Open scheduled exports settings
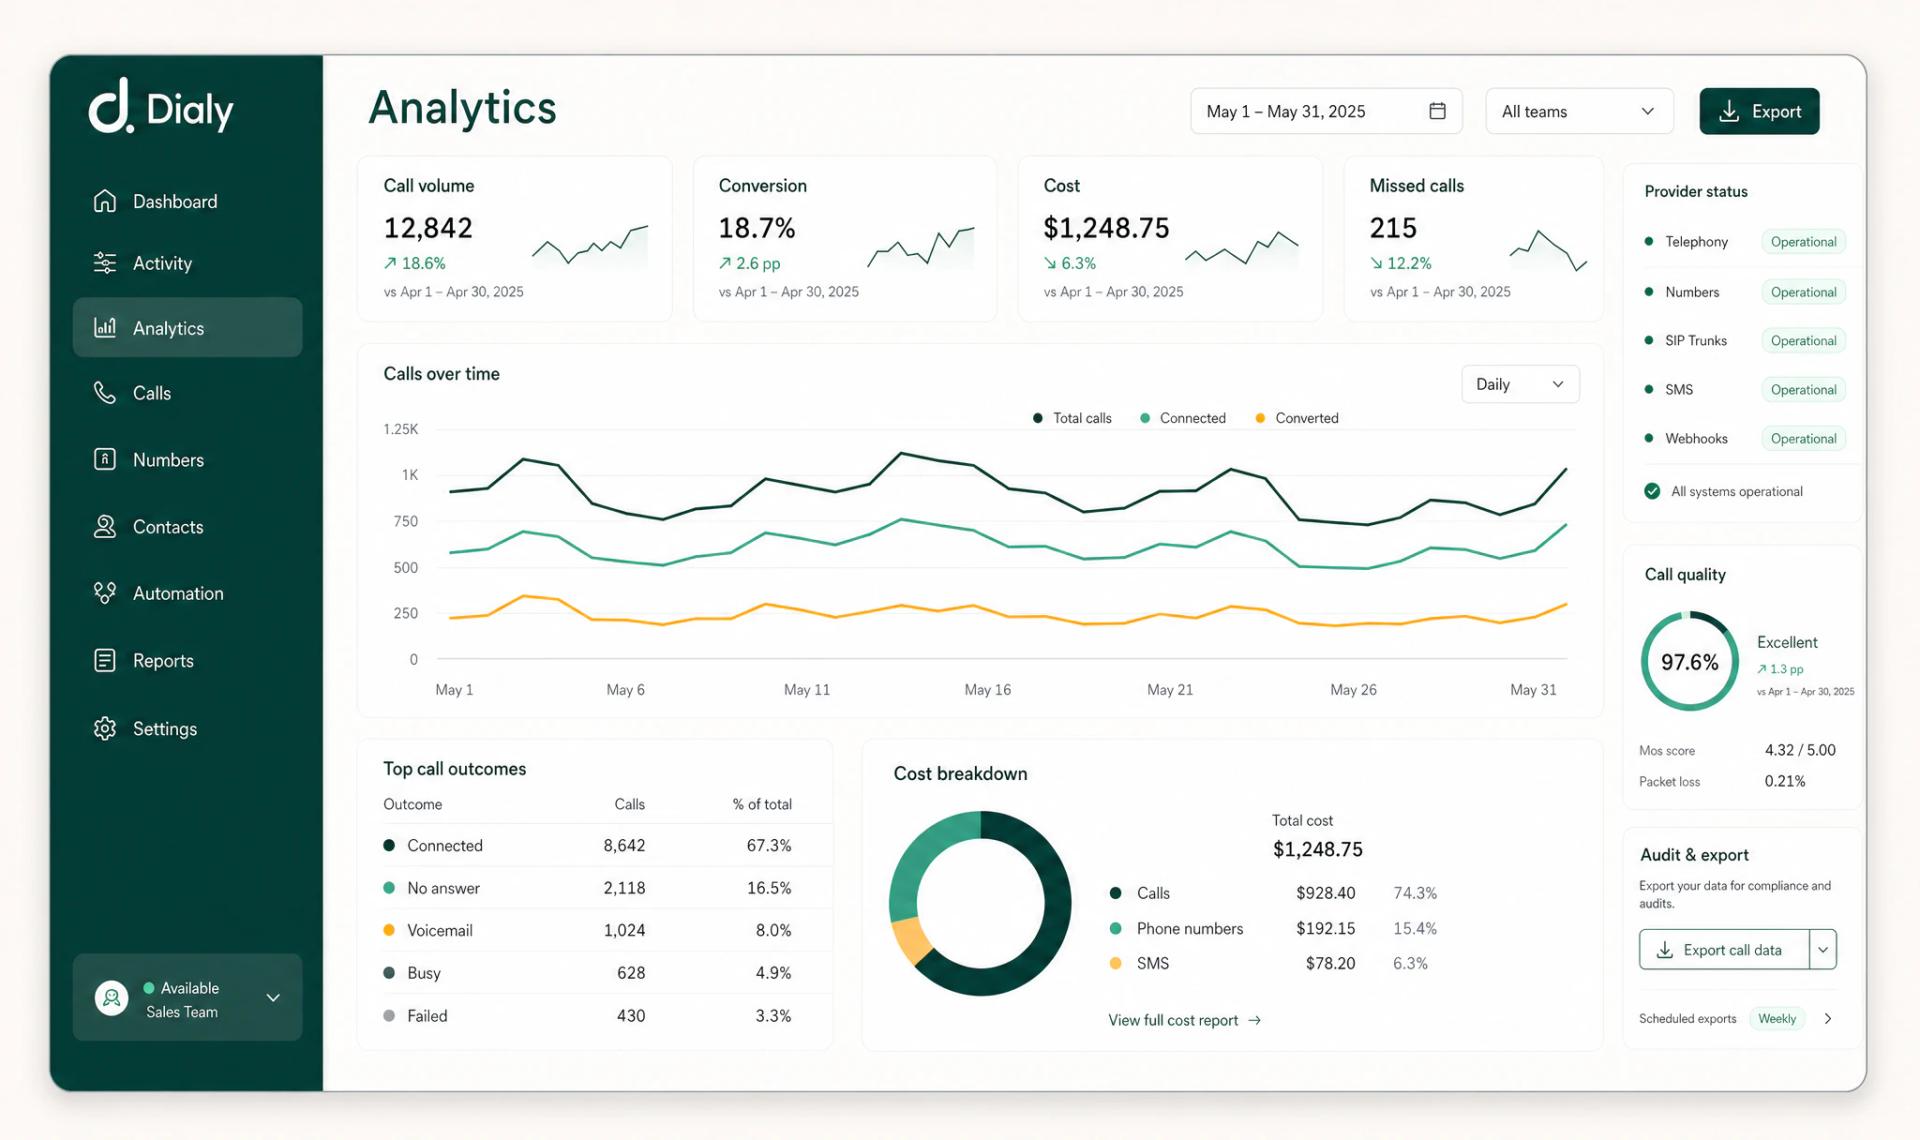This screenshot has width=1920, height=1140. (1828, 1018)
